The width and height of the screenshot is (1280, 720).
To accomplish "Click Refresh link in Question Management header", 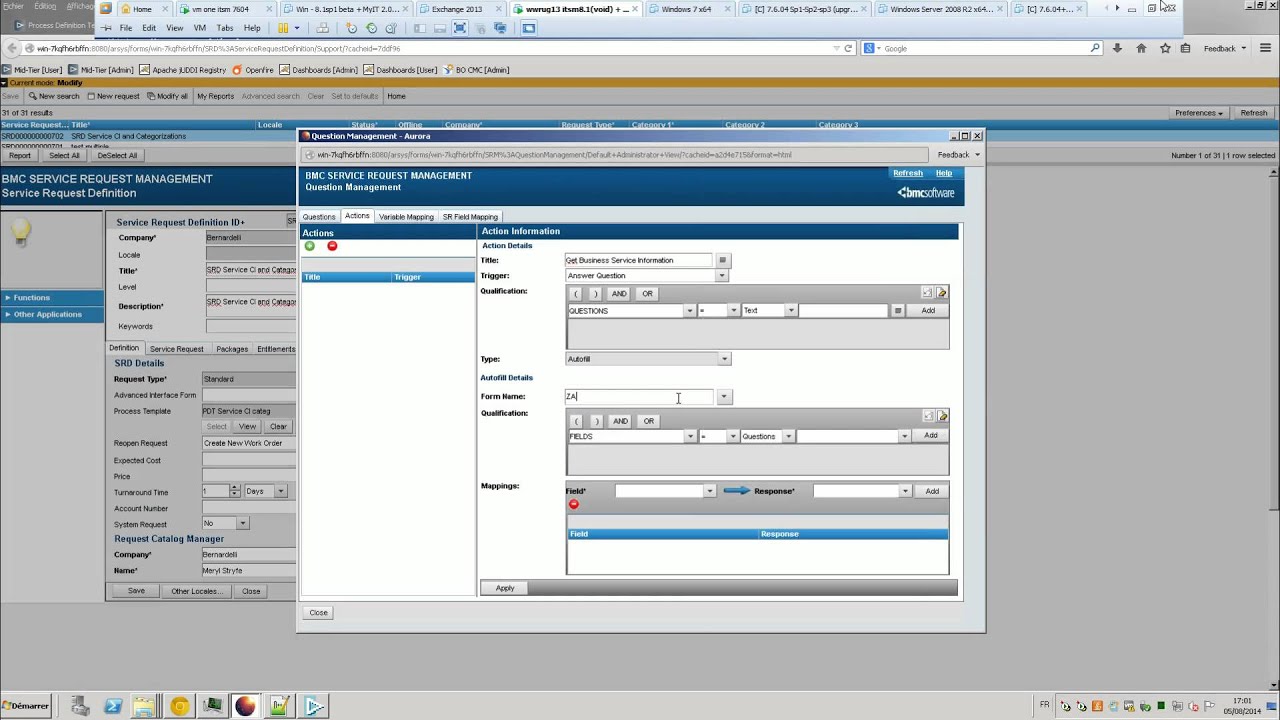I will 908,173.
